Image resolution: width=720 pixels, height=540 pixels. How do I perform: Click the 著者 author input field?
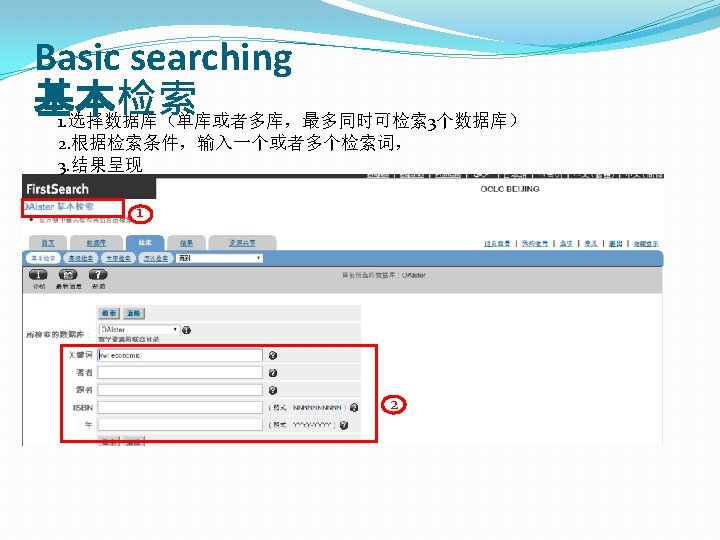180,372
